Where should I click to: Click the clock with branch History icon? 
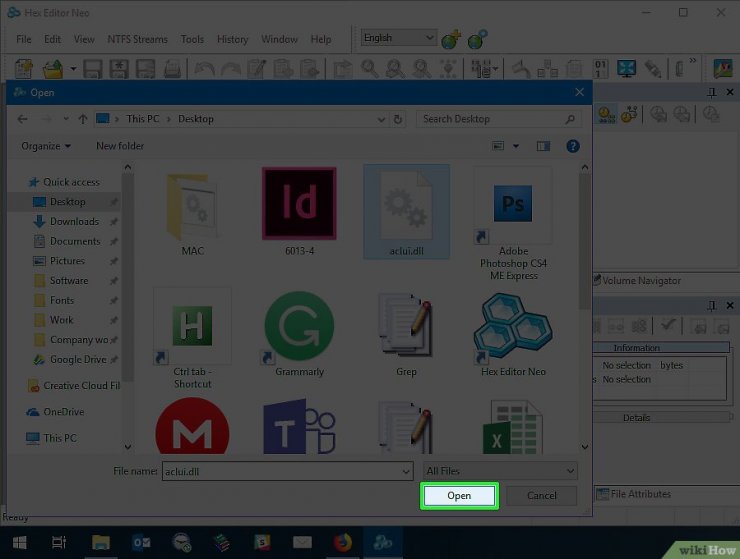[x=629, y=114]
